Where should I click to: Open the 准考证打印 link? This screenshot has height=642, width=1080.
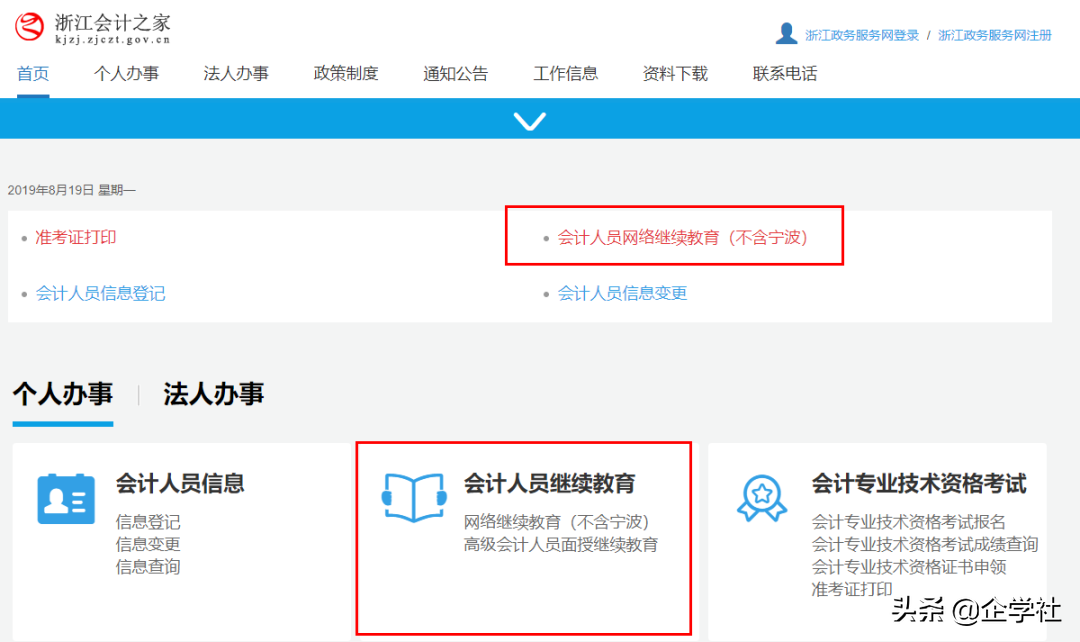pos(75,238)
